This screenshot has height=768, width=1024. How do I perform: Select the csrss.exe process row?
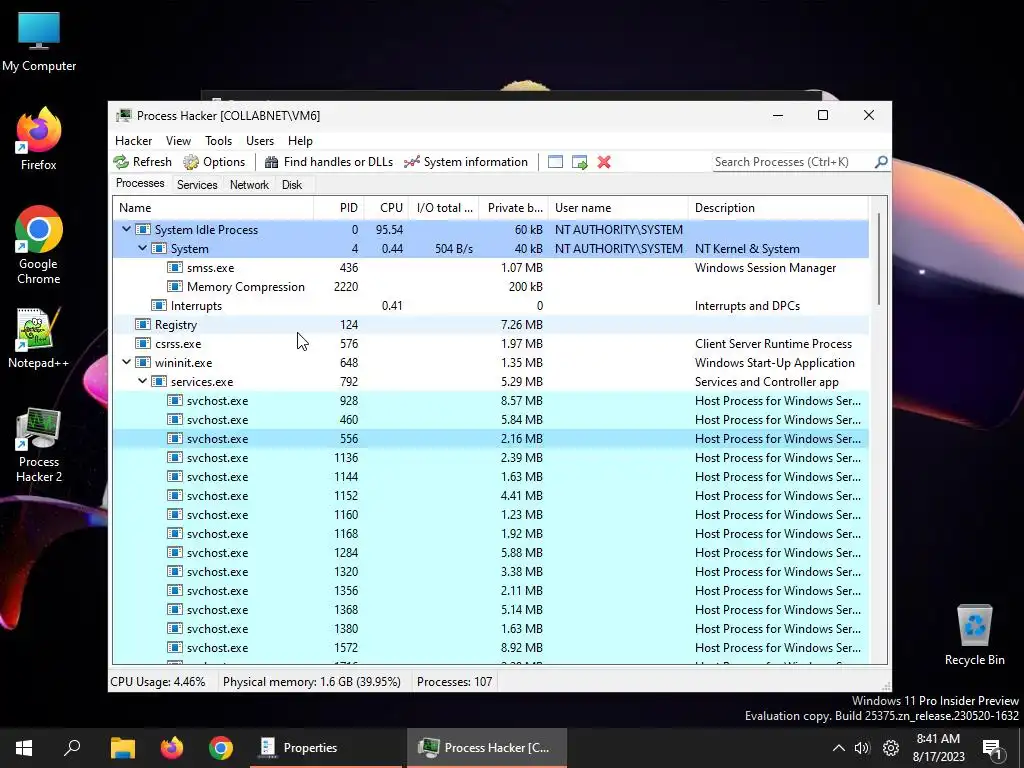pos(491,344)
